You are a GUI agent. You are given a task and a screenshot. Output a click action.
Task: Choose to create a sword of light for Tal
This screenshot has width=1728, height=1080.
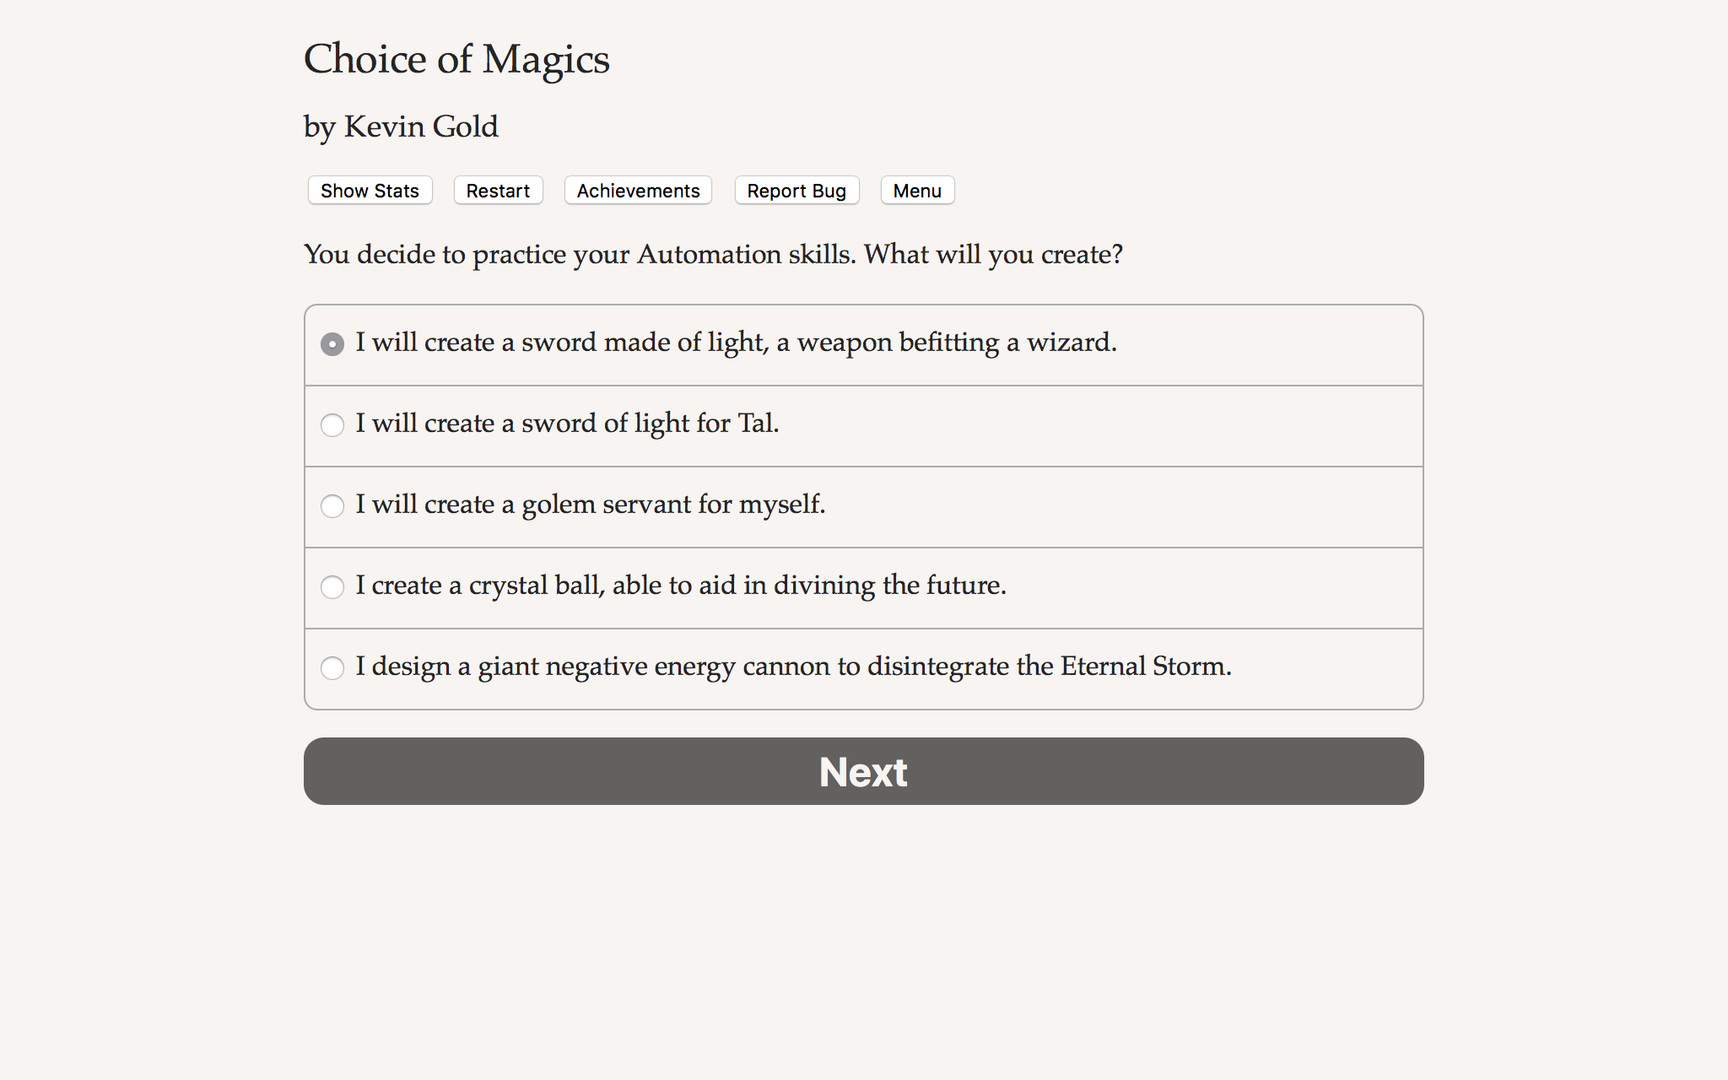pos(567,424)
